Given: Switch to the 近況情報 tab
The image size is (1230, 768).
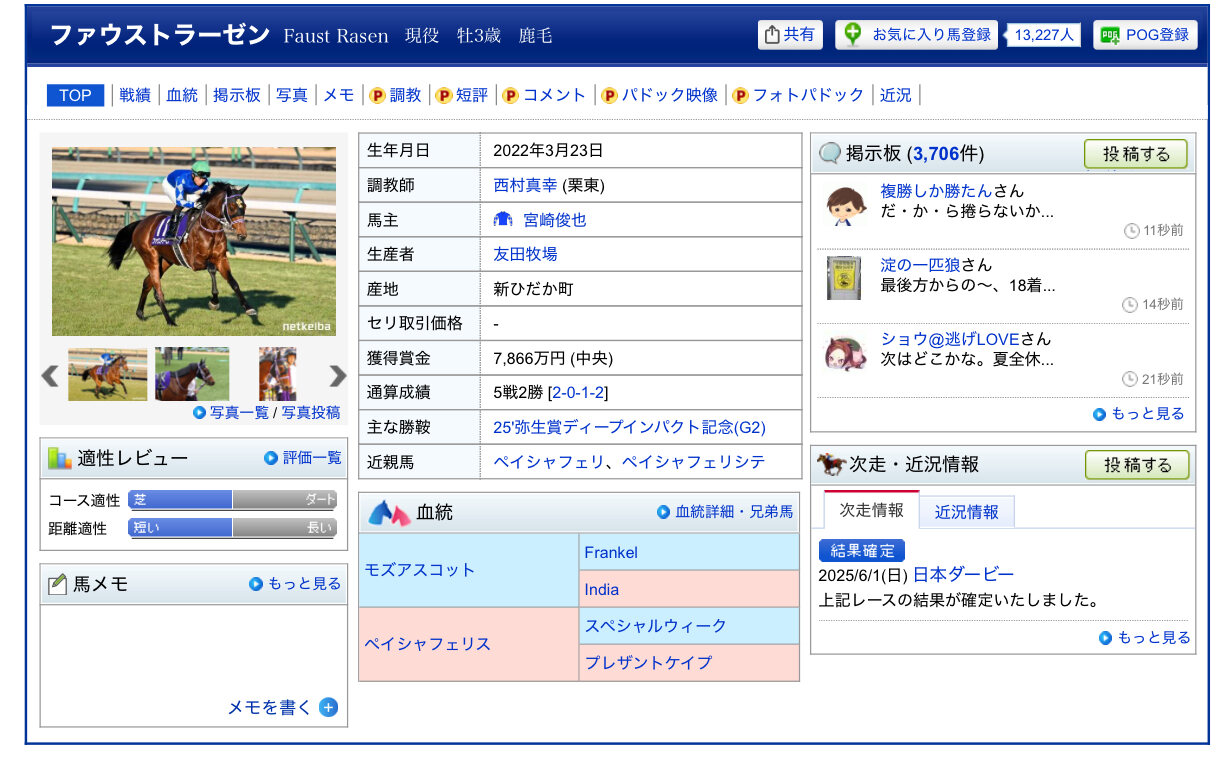Looking at the screenshot, I should [x=966, y=512].
